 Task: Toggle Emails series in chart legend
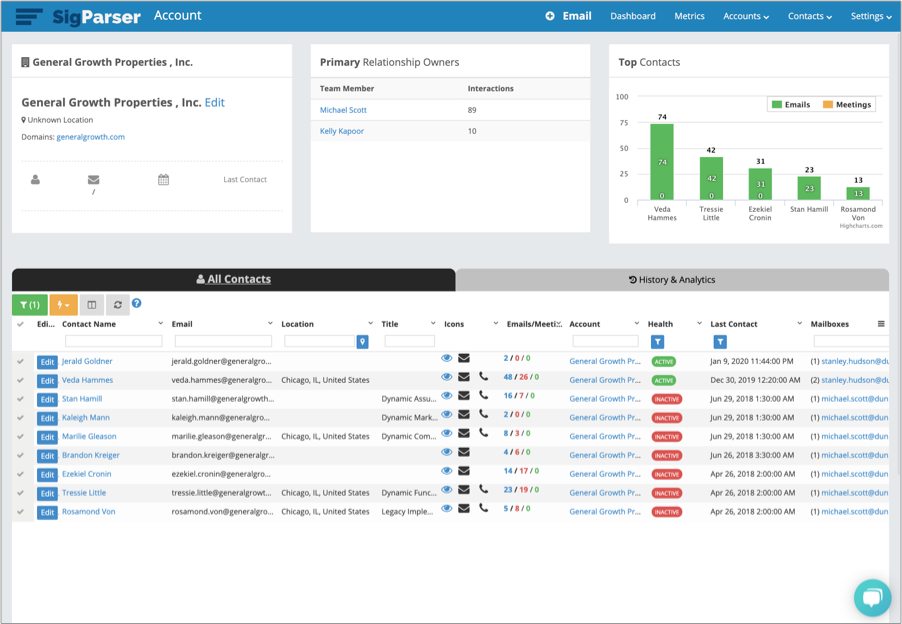click(x=791, y=105)
